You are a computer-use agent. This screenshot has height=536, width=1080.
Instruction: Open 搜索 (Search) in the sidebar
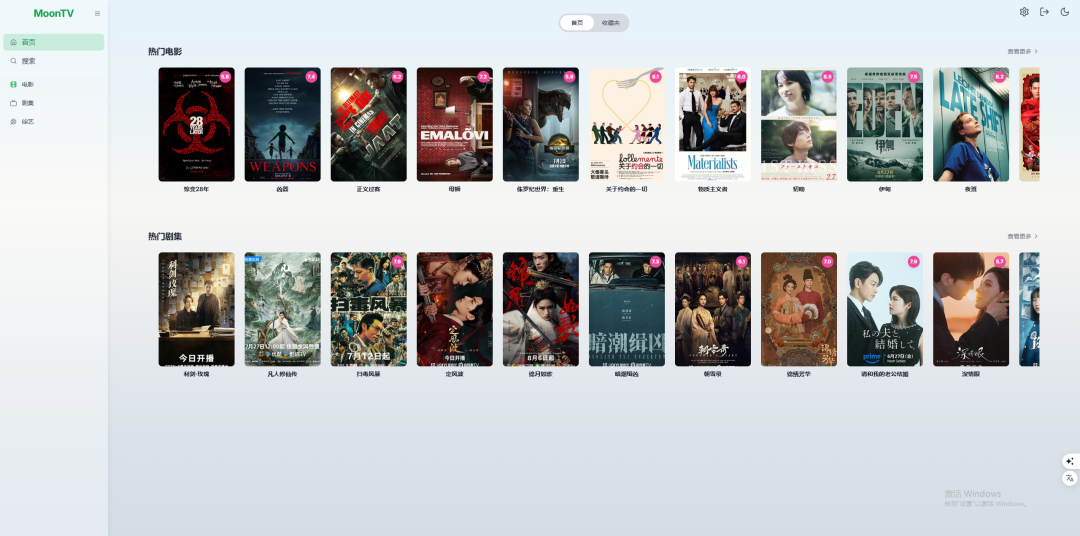tap(28, 61)
